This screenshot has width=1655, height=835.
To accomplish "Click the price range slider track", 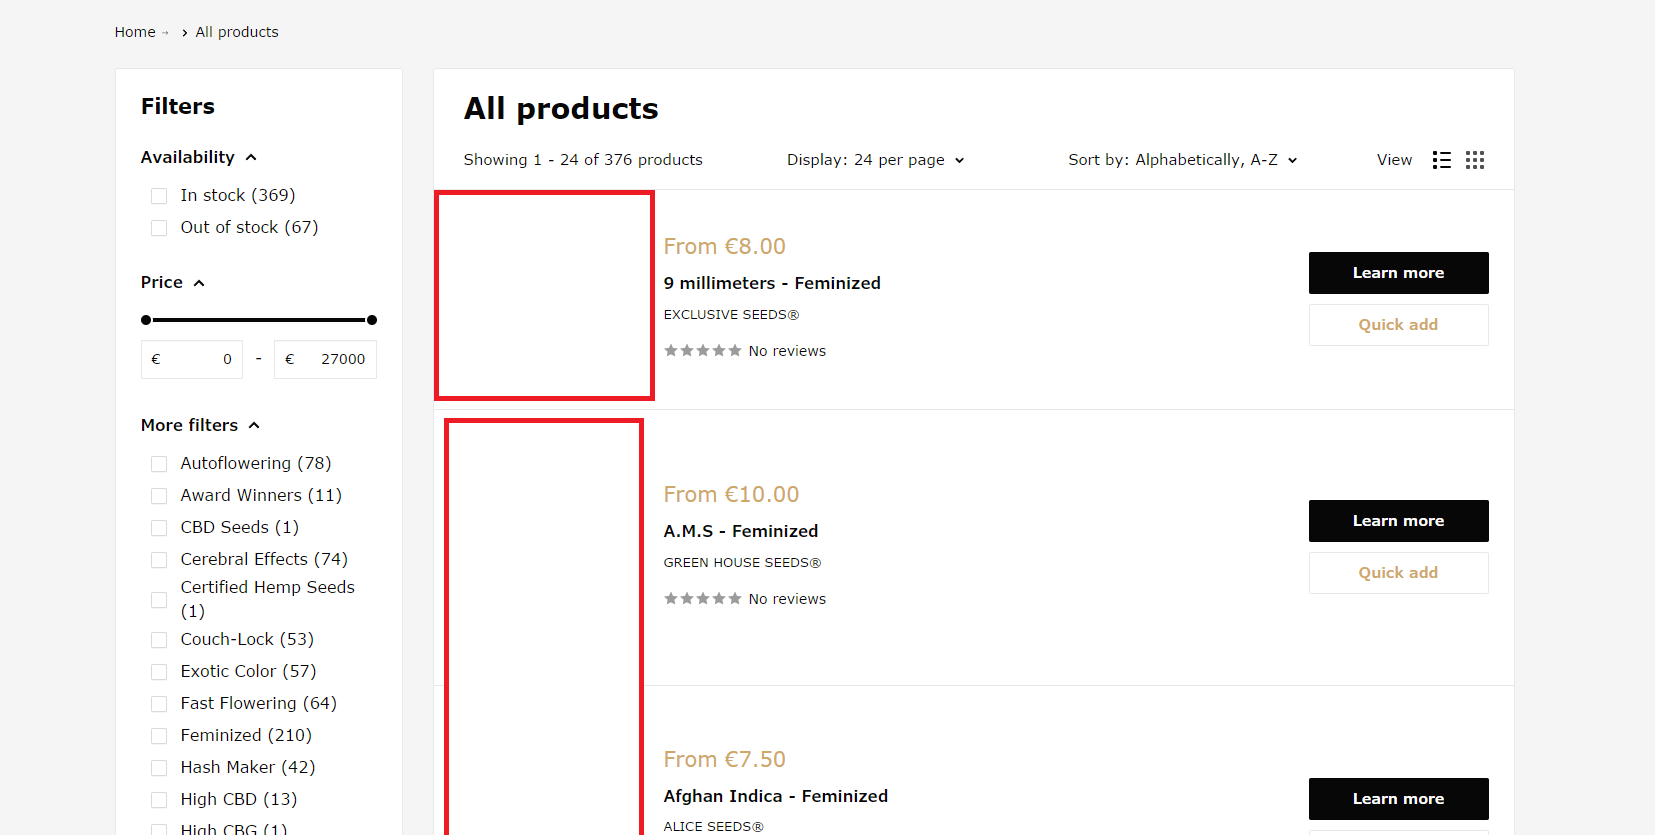I will coord(259,320).
